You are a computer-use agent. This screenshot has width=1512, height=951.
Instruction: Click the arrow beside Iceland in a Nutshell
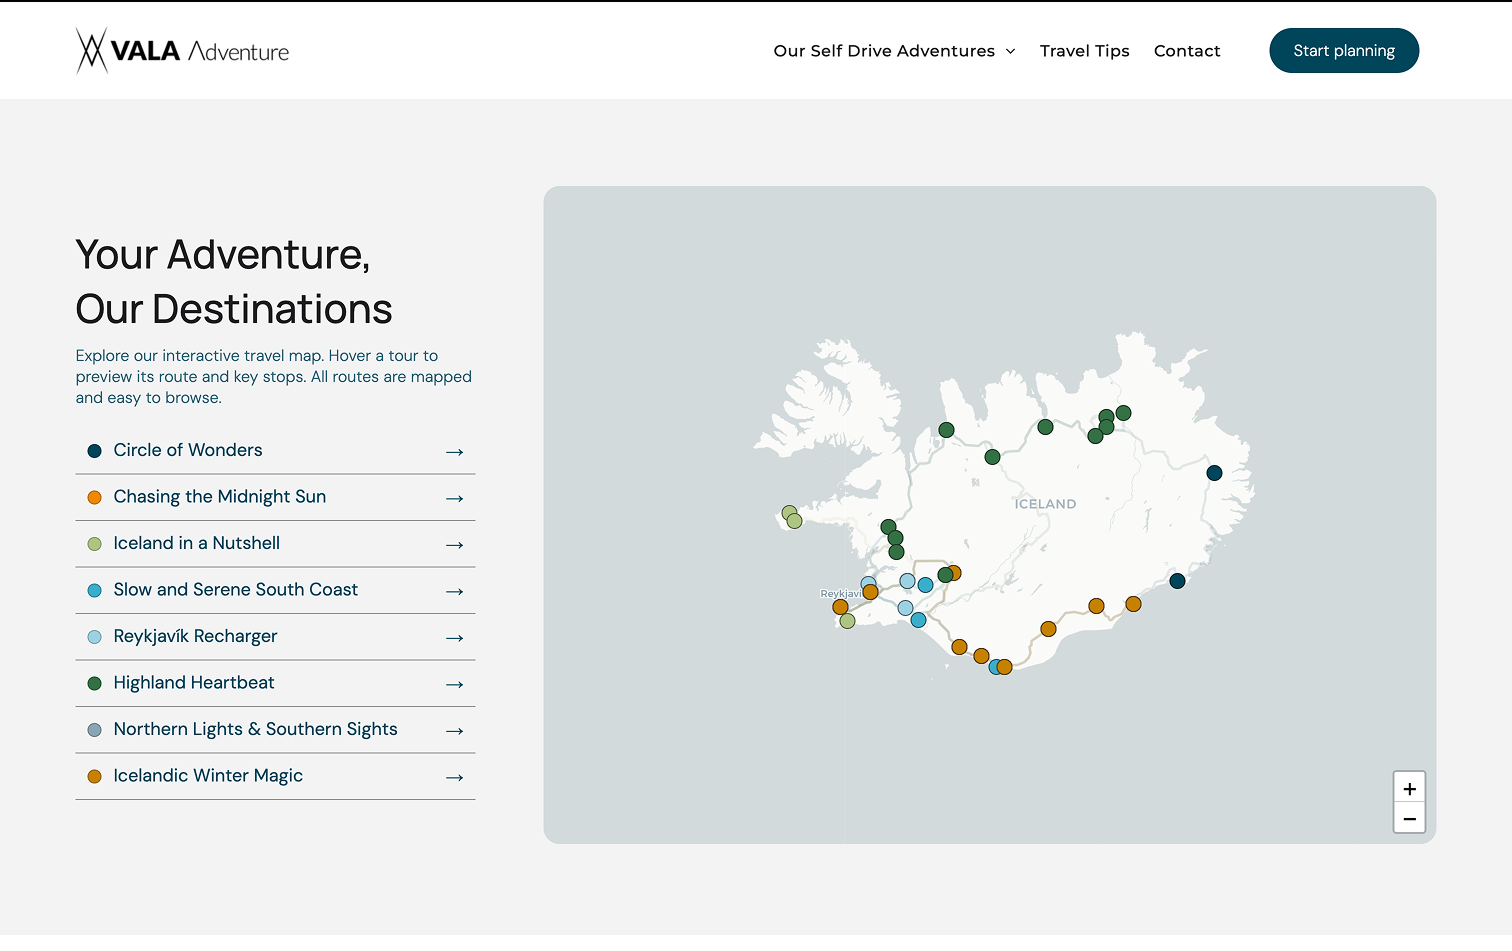[455, 545]
